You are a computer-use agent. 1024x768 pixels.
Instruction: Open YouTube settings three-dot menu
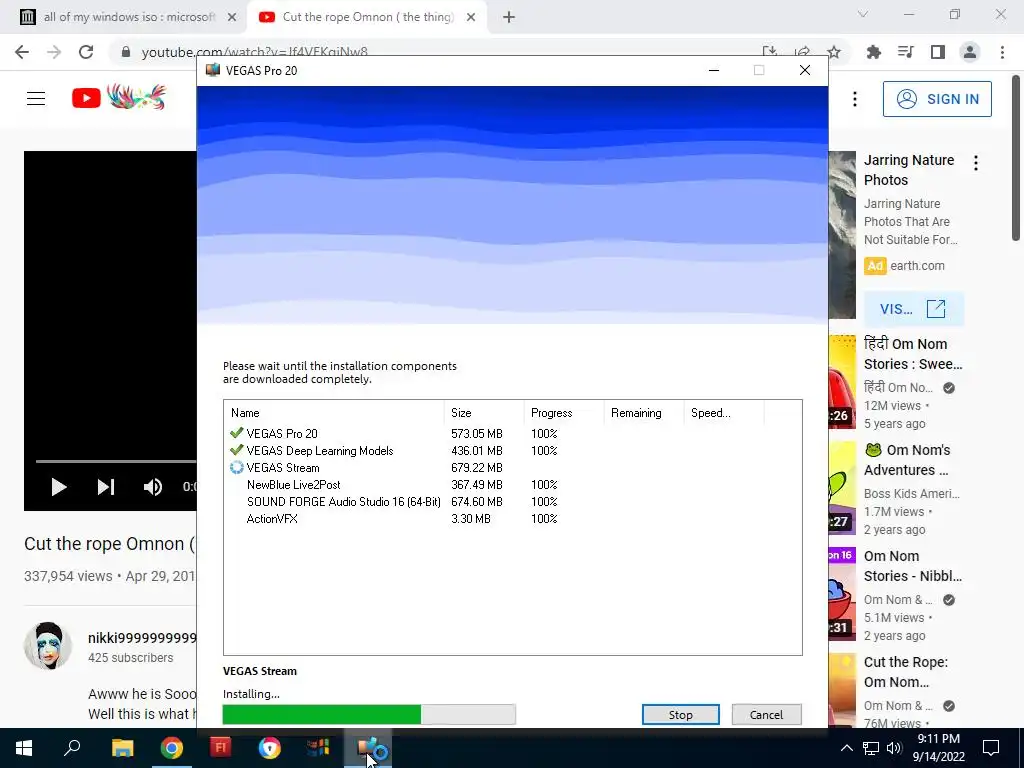click(x=855, y=99)
